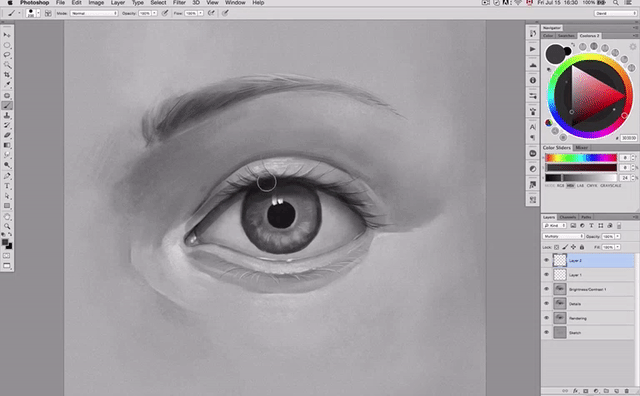The width and height of the screenshot is (640, 396).
Task: Hide the Brightness/Contrast 1 layer
Action: [x=547, y=289]
